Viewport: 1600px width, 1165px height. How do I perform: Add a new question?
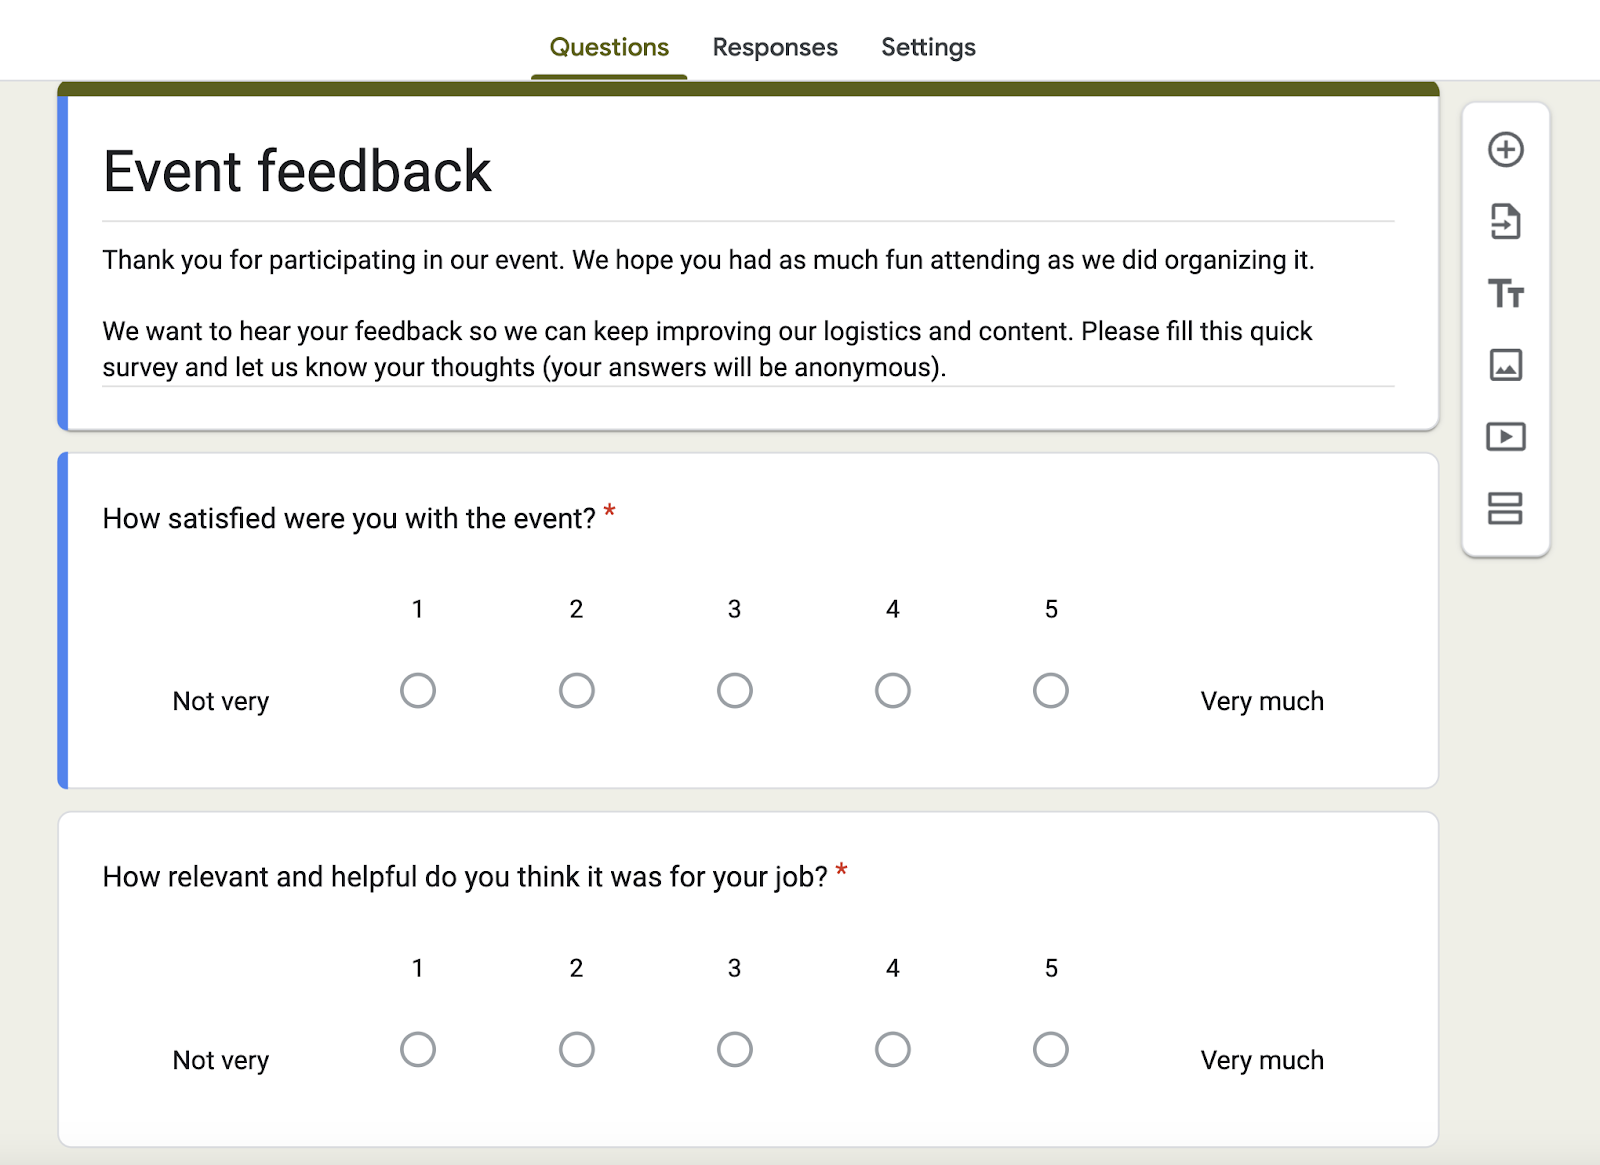(x=1506, y=148)
